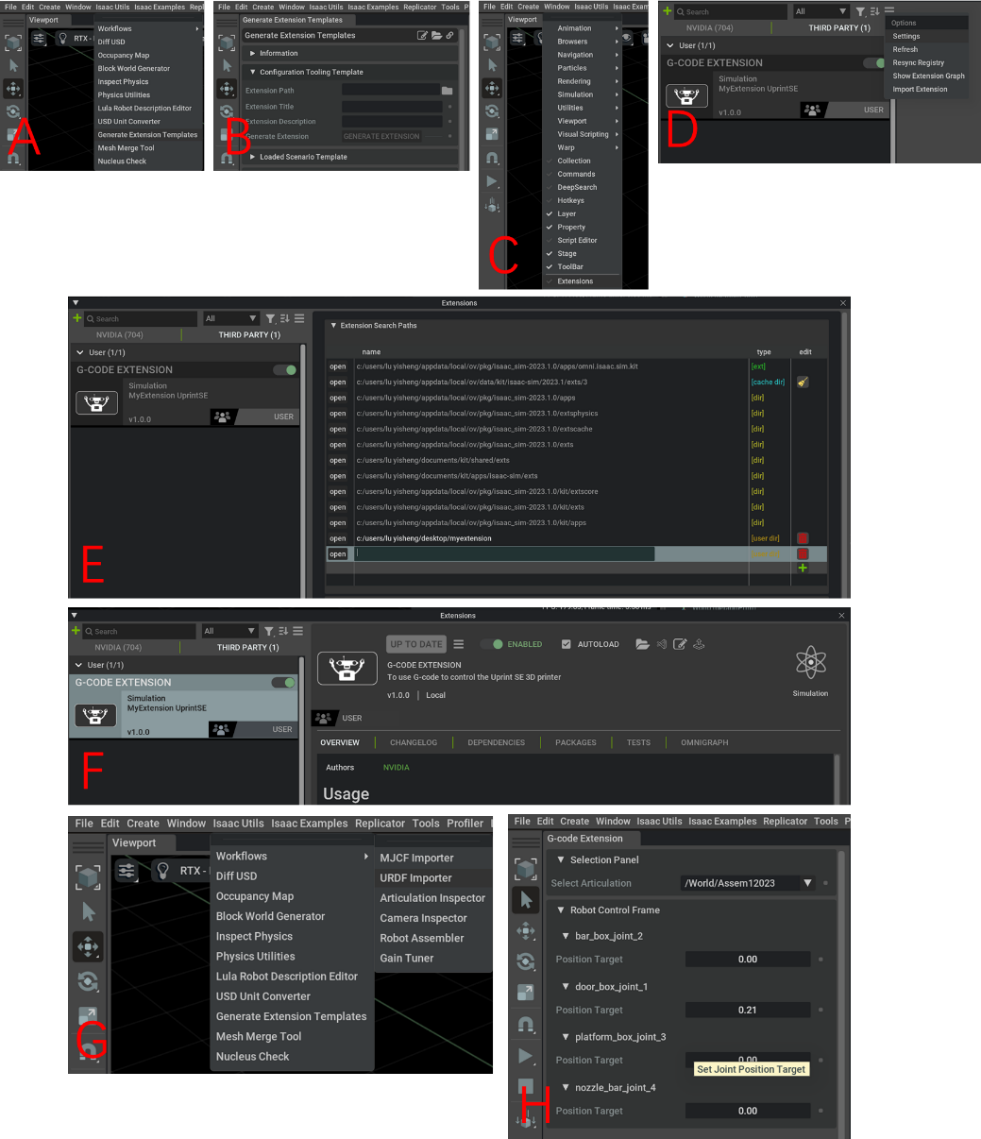Click the sort icon in the Extension Search Paths window
The width and height of the screenshot is (981, 1139).
tap(284, 318)
